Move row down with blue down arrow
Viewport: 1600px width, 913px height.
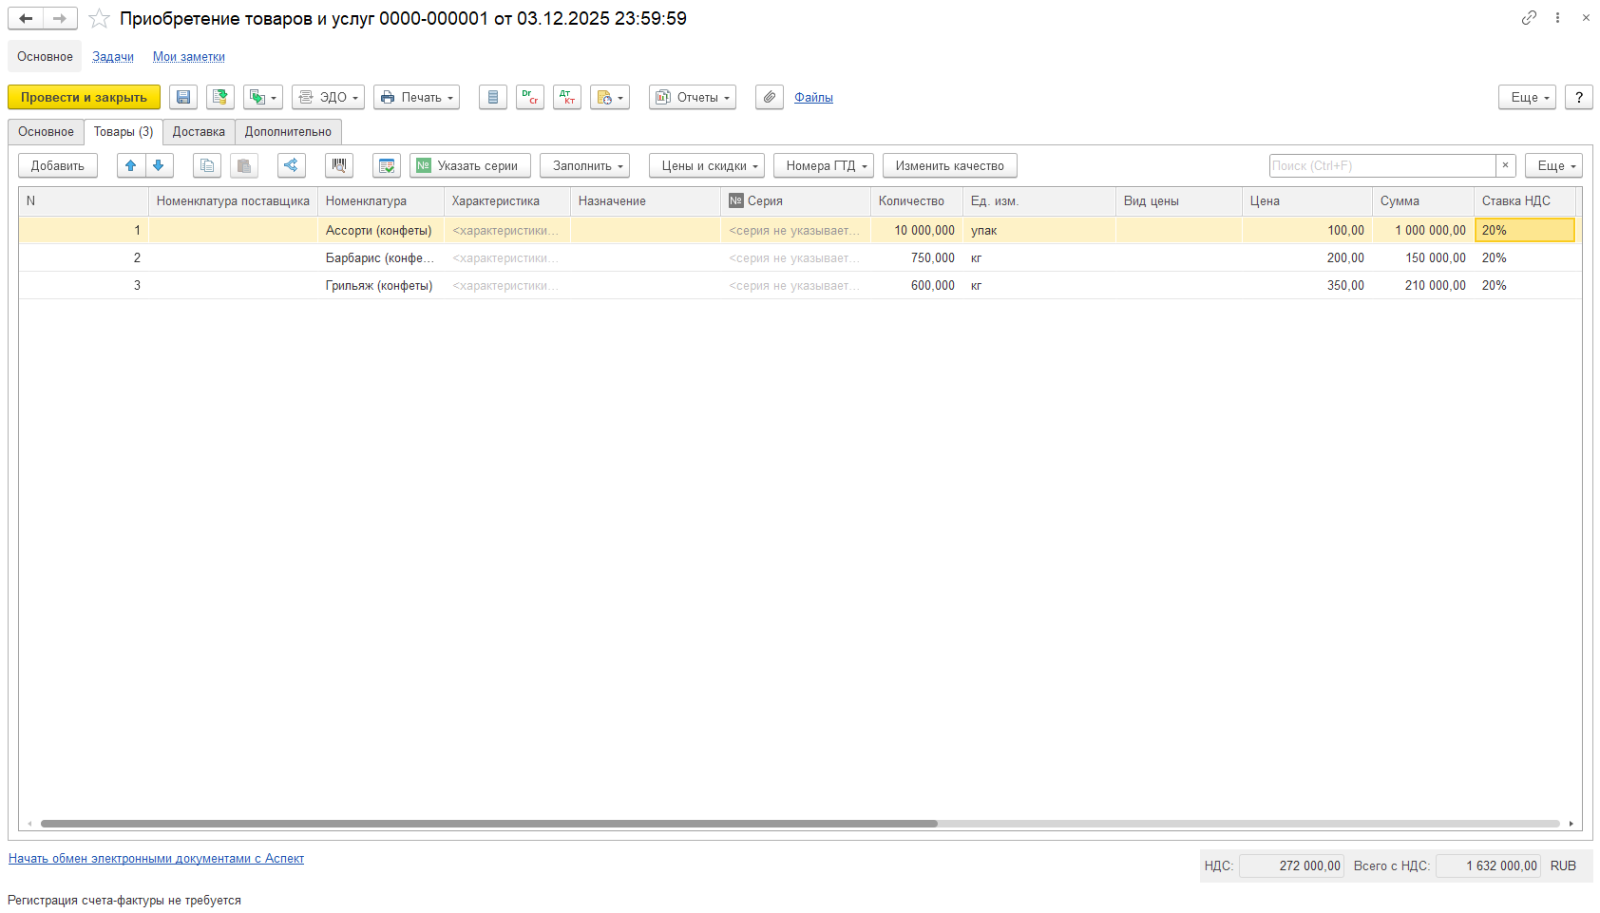(159, 166)
